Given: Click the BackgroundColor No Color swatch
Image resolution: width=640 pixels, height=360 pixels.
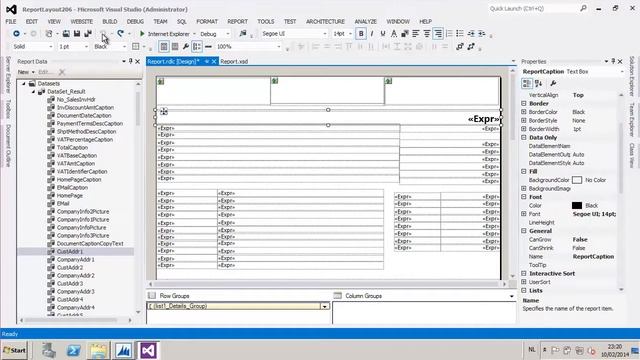Looking at the screenshot, I should pos(577,180).
